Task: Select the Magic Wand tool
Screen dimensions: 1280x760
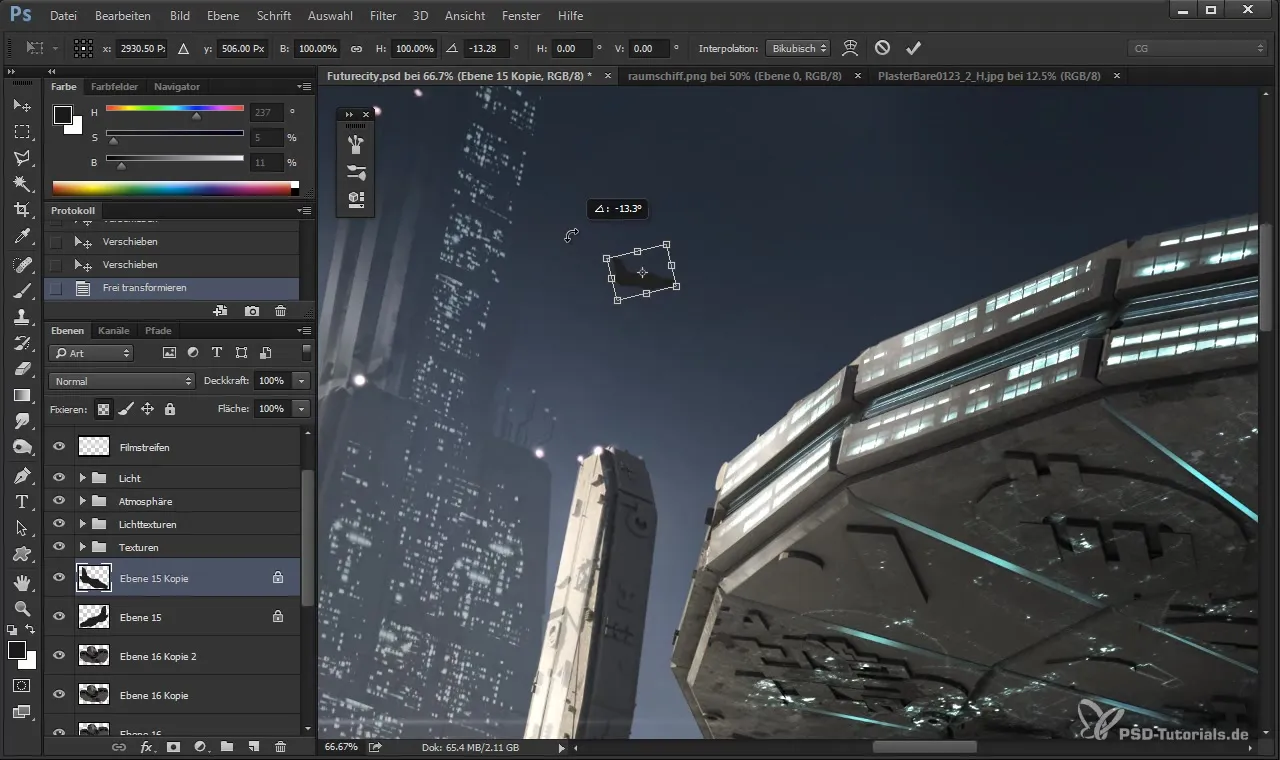Action: 22,184
